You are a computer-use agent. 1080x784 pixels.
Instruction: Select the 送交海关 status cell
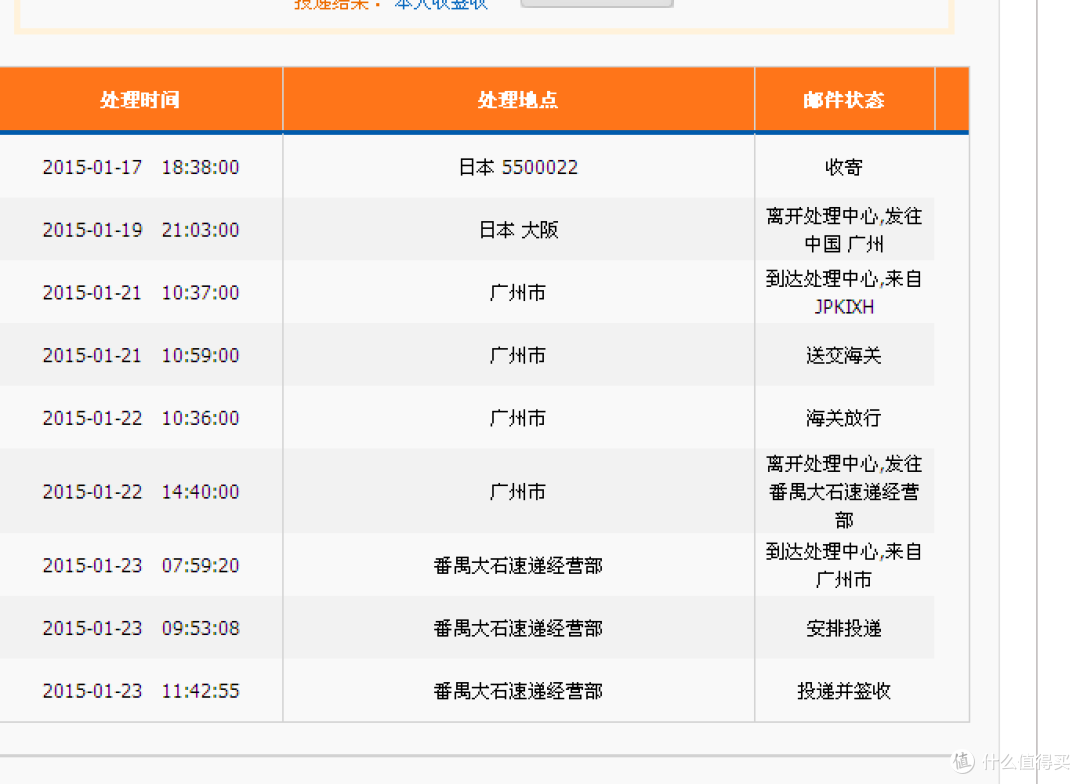(844, 355)
